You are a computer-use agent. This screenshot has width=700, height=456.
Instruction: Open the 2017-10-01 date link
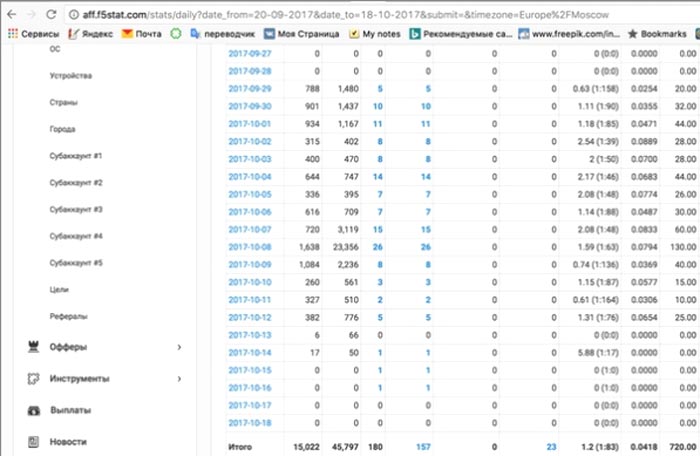250,124
